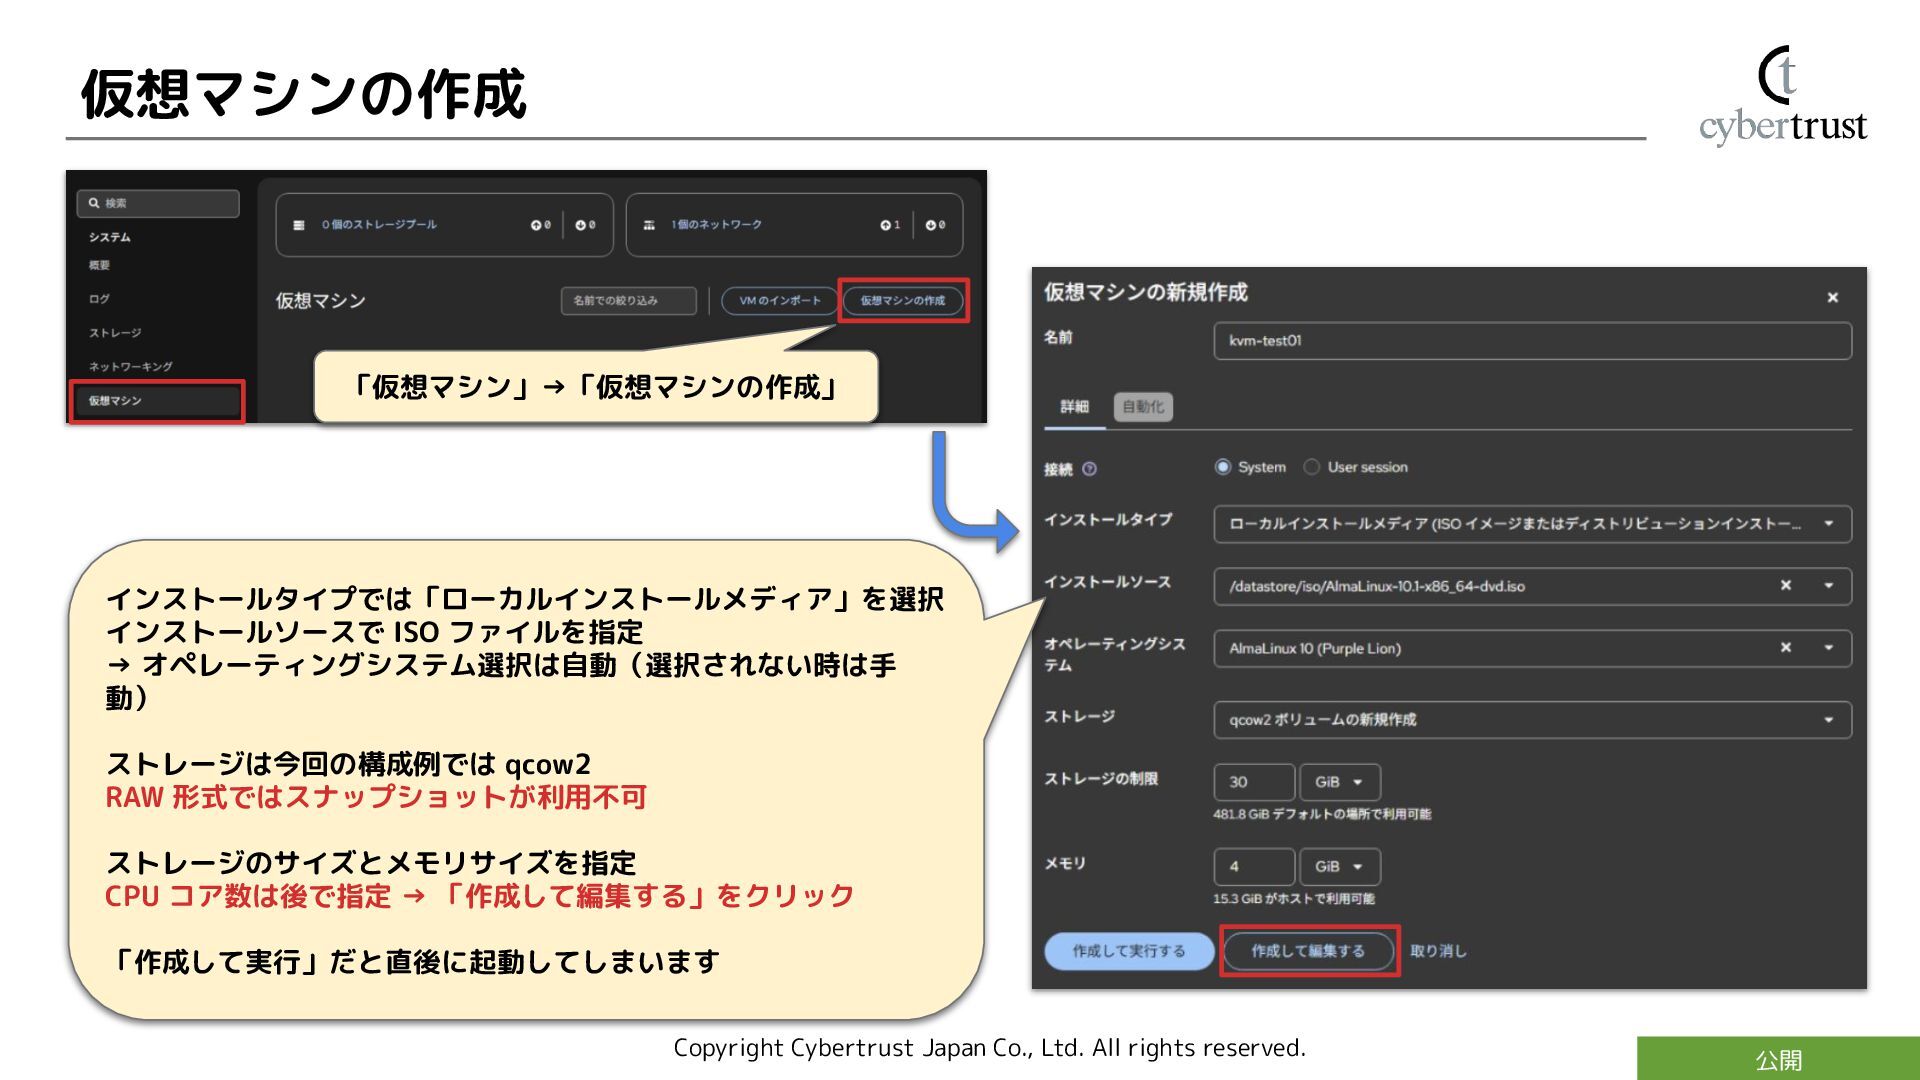Expand the install type dropdown

[1828, 524]
